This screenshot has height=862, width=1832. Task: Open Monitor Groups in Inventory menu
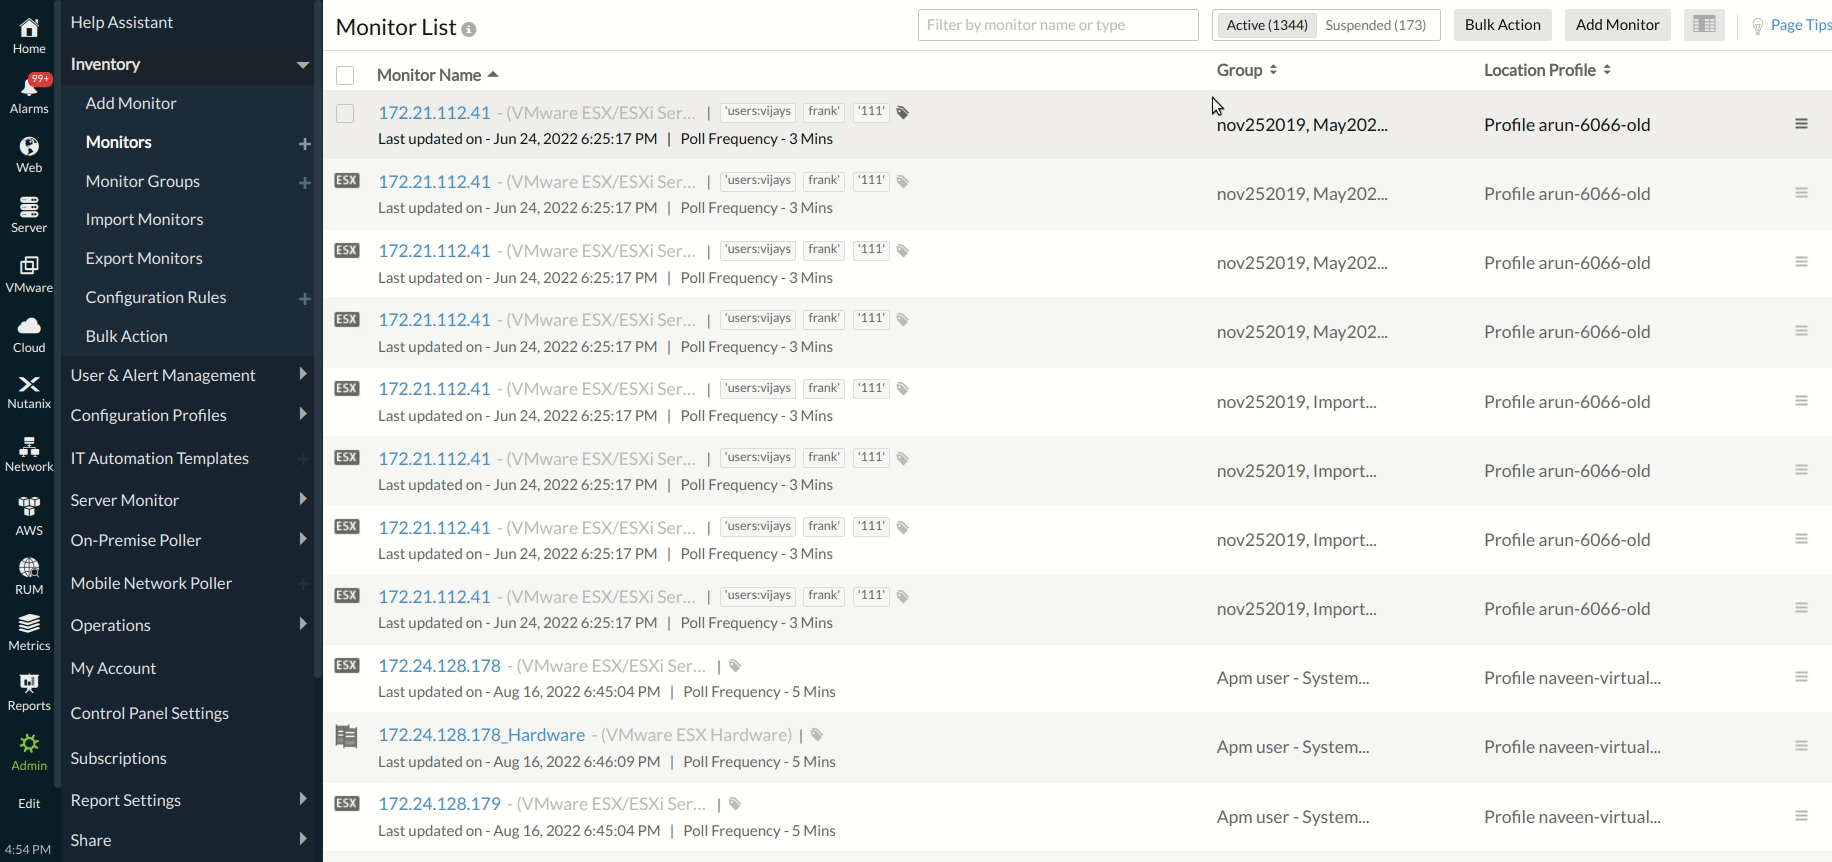click(x=143, y=181)
